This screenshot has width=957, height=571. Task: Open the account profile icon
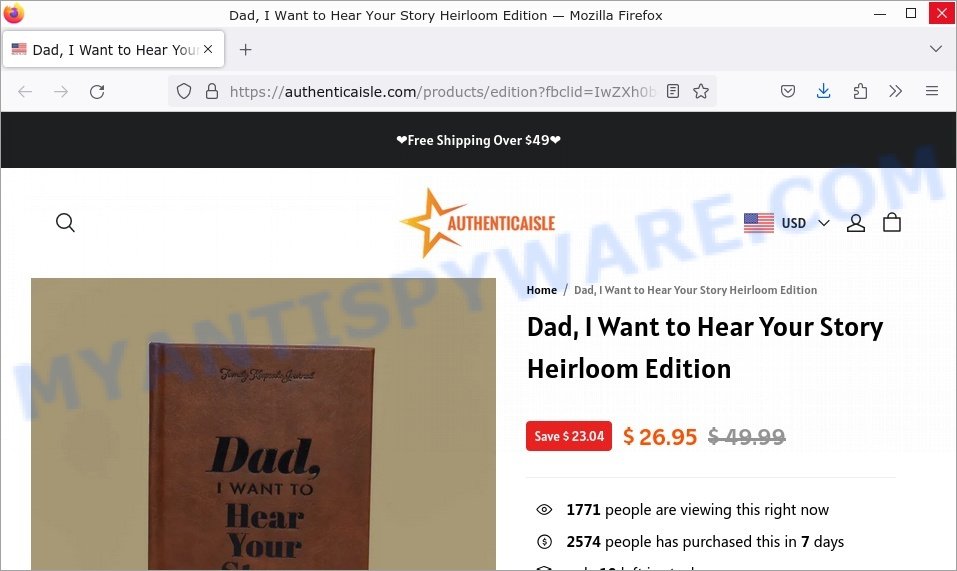pyautogui.click(x=856, y=223)
